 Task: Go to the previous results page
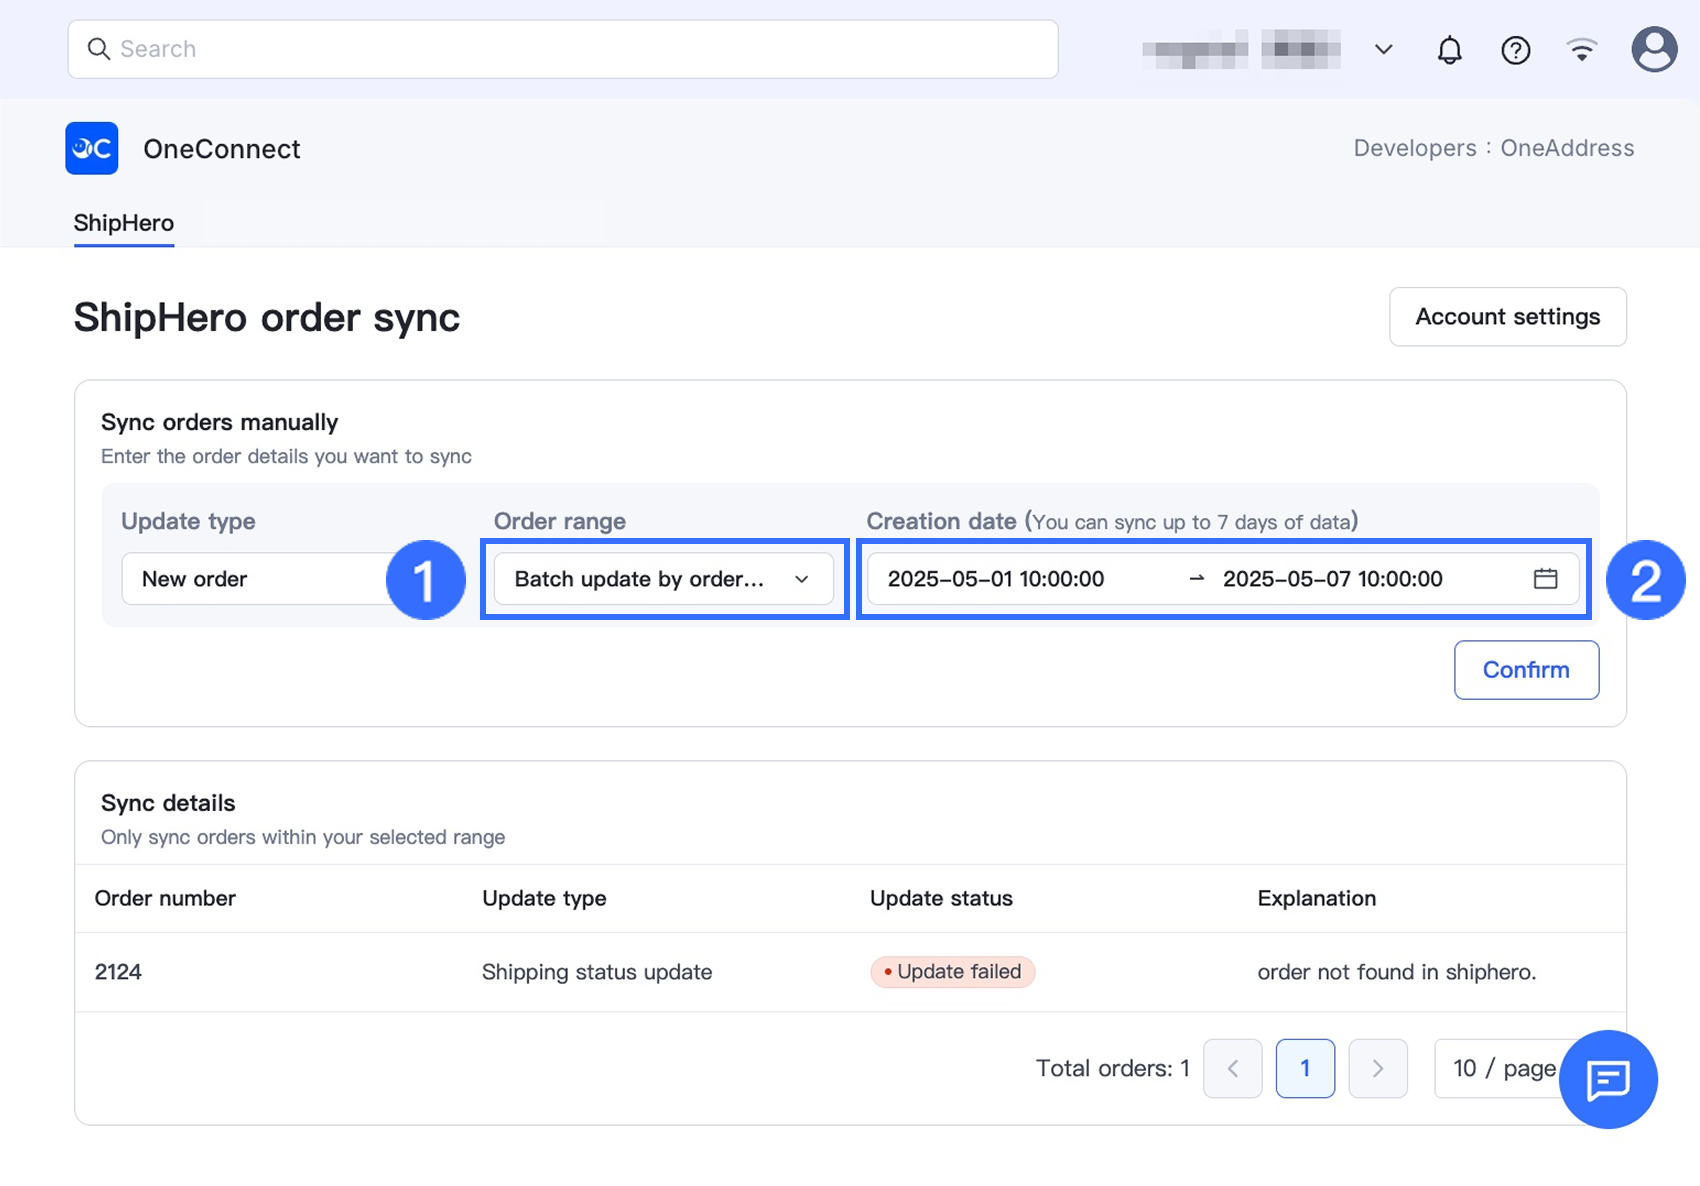coord(1232,1068)
